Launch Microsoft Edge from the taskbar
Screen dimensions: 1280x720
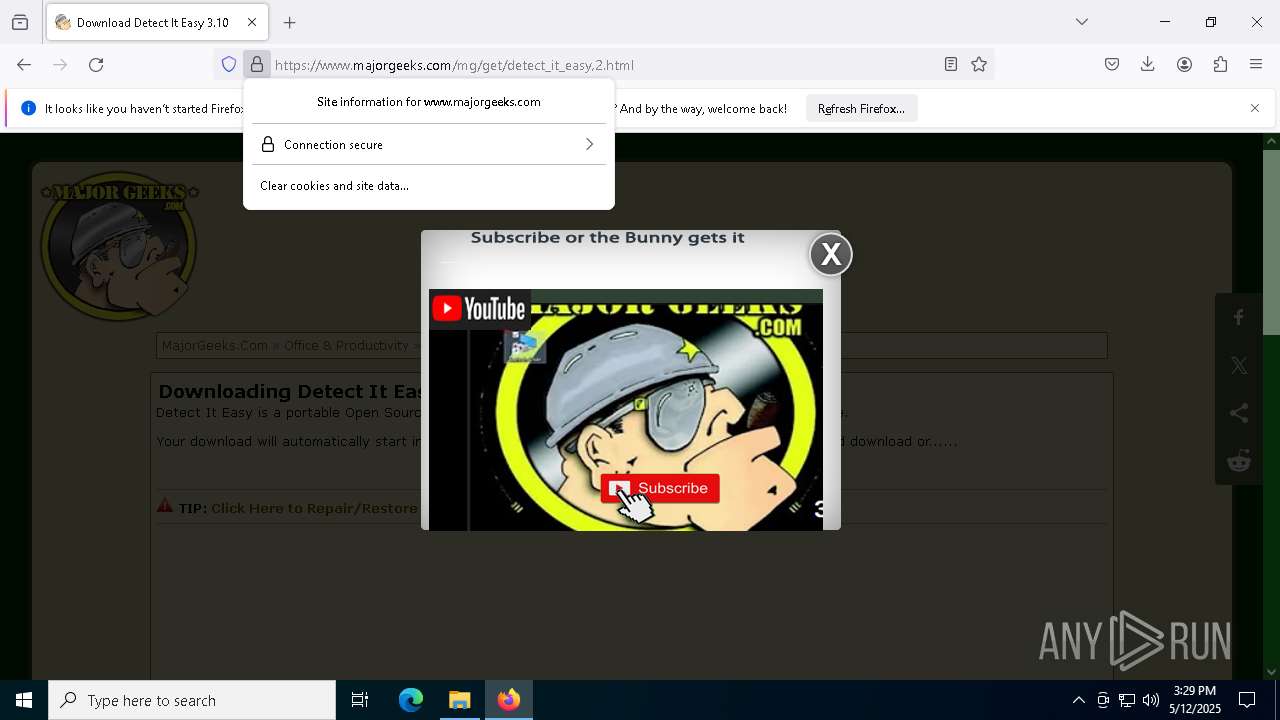pos(411,700)
